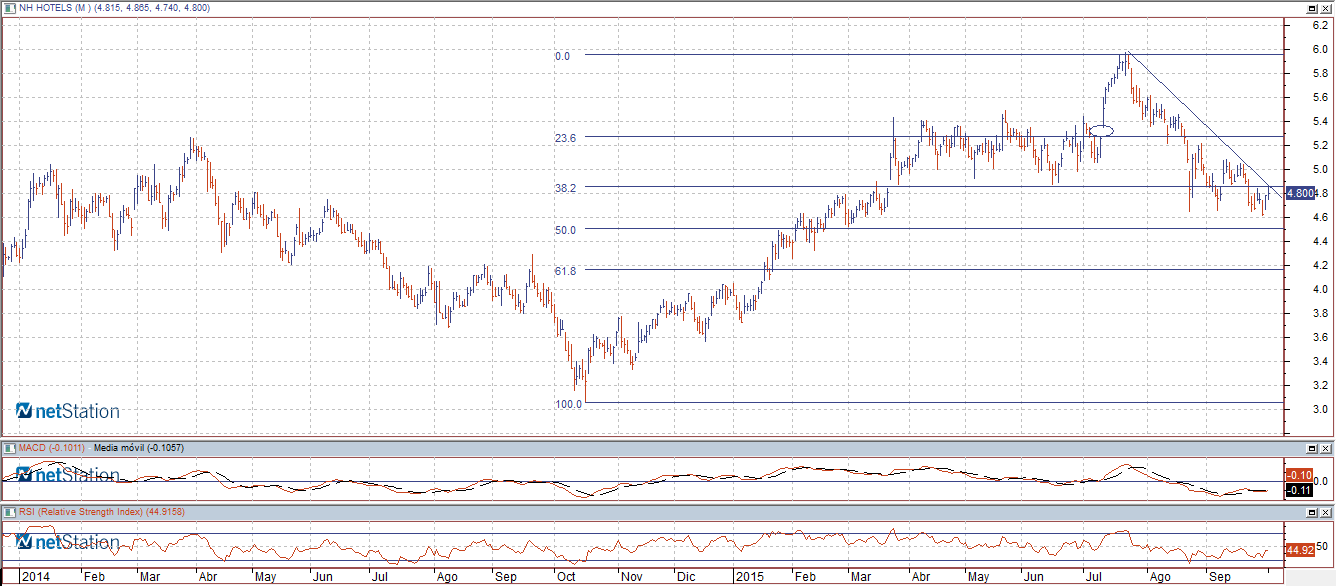Select the 61.8 Fibonacci level label
1336x586 pixels.
pyautogui.click(x=563, y=270)
